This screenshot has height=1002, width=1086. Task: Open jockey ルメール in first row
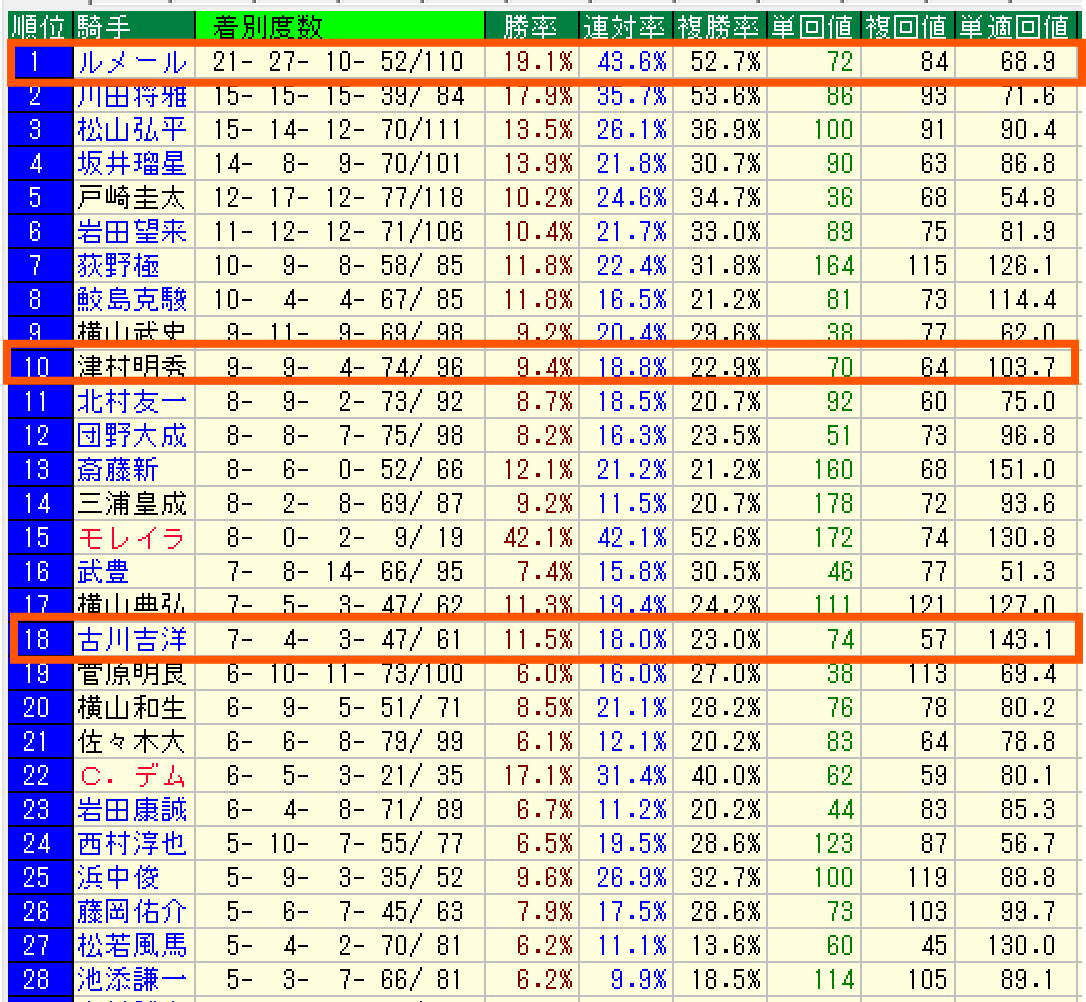(132, 63)
